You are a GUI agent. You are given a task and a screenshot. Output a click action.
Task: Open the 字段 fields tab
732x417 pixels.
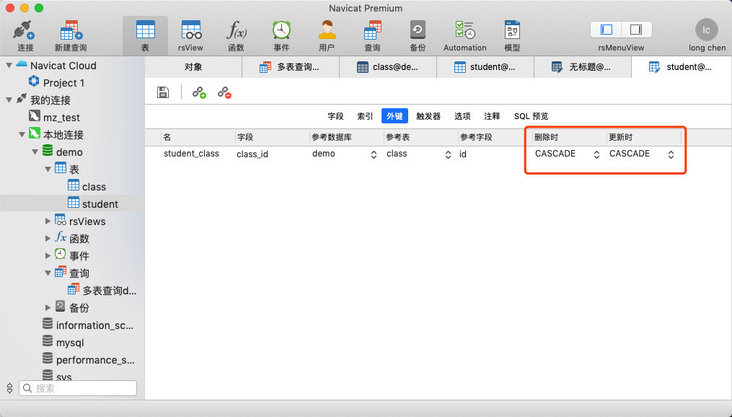click(335, 116)
